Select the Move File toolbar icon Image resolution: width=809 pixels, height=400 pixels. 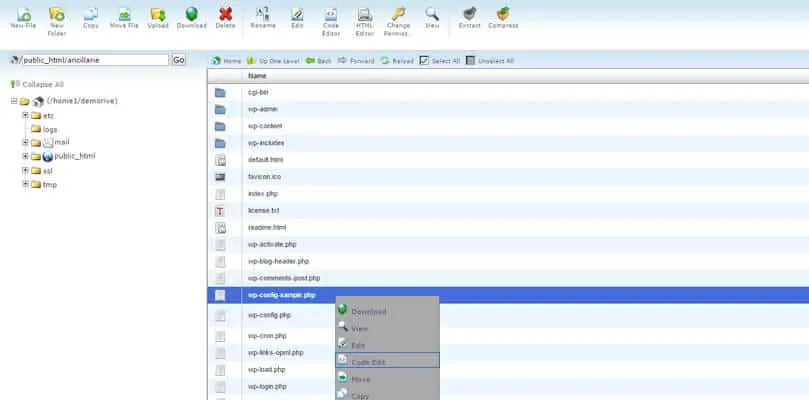[124, 17]
